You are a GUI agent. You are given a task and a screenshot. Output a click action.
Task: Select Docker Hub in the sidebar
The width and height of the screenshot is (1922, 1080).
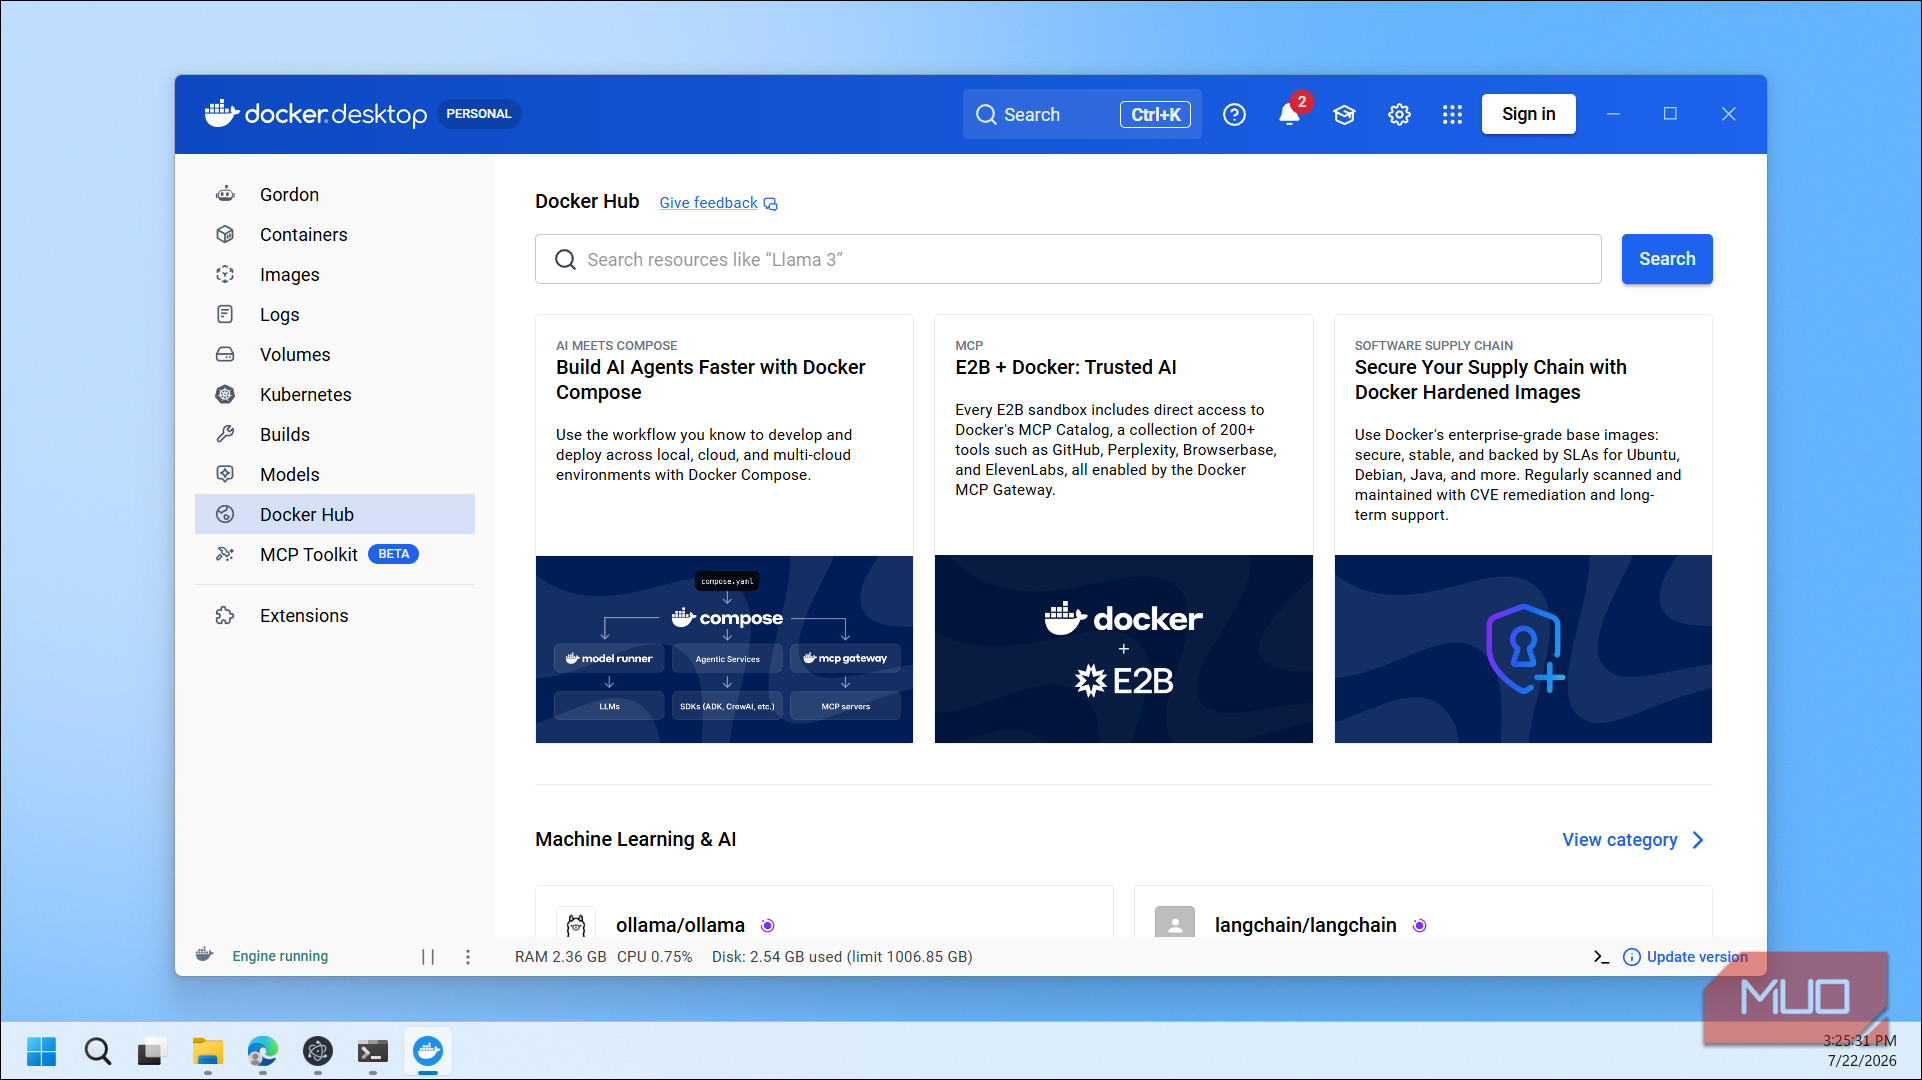tap(335, 514)
